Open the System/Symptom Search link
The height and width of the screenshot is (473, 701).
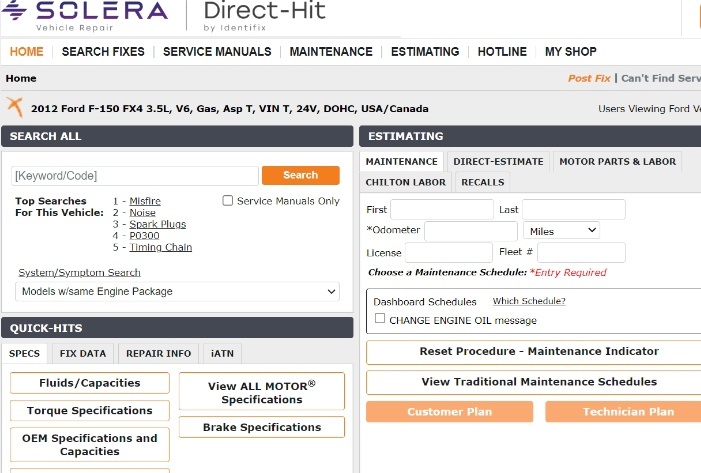pos(79,272)
